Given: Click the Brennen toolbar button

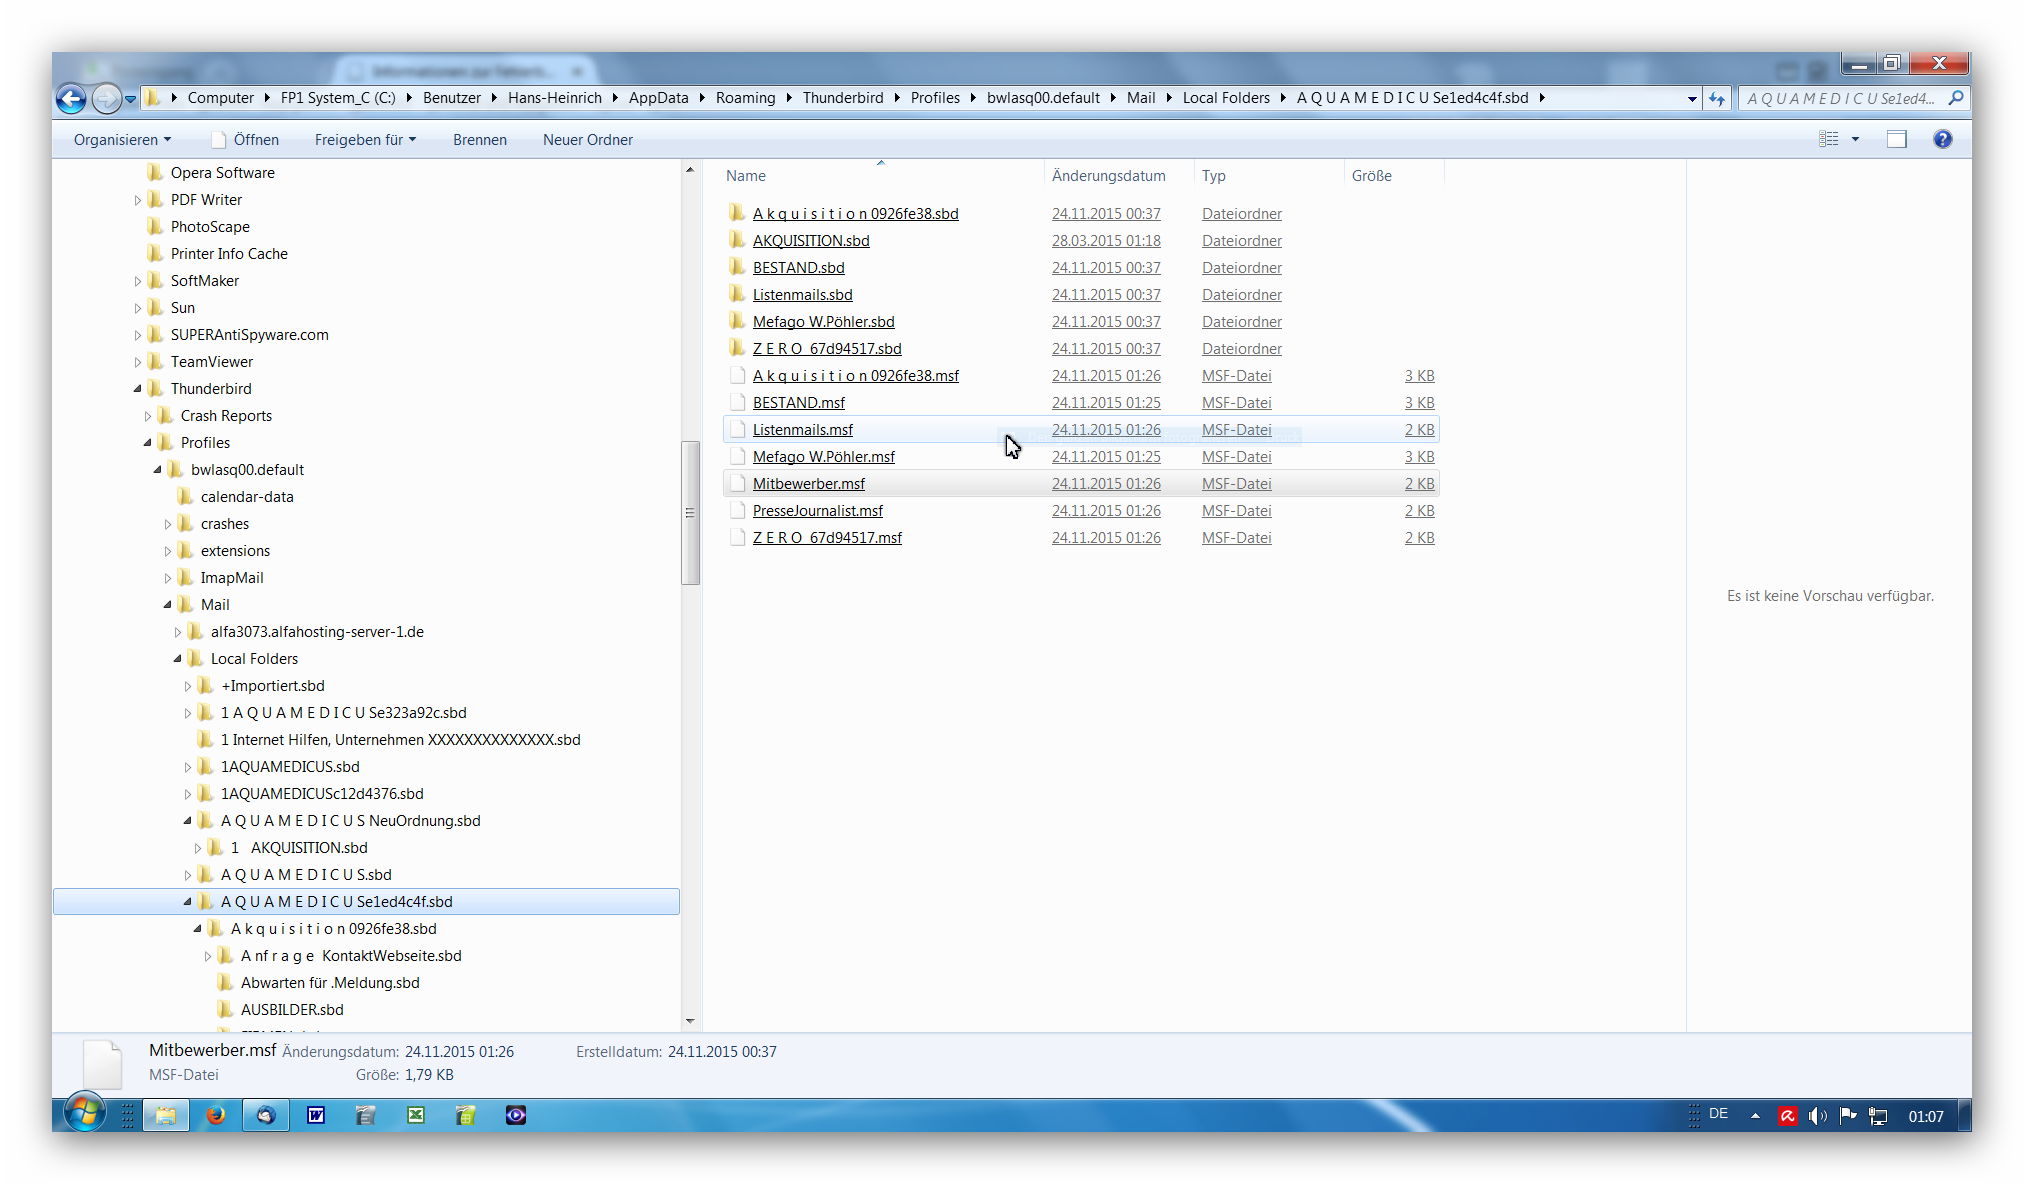Looking at the screenshot, I should [x=479, y=140].
